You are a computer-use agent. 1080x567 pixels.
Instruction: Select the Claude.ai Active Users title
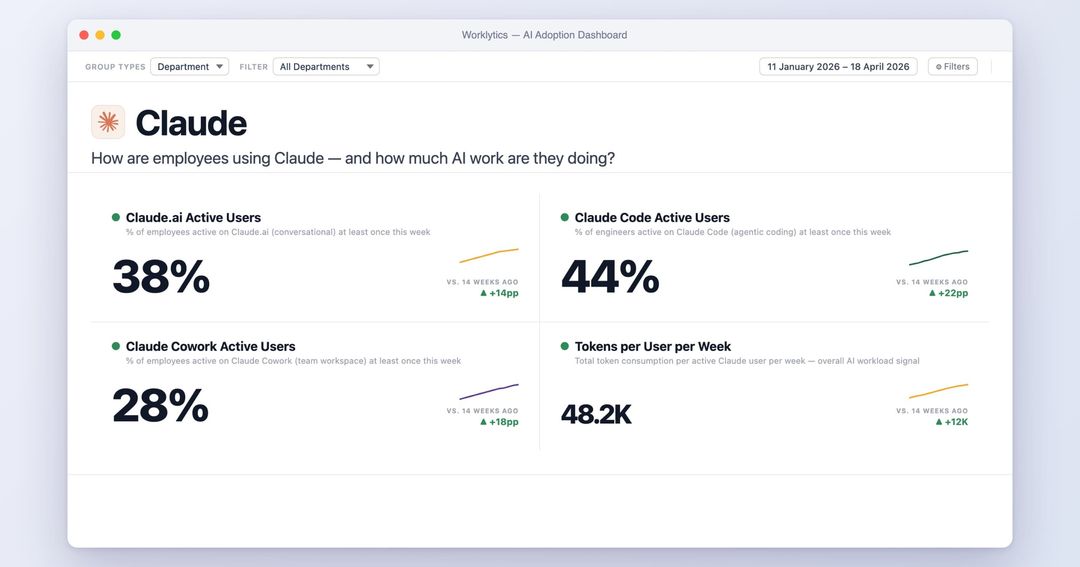click(194, 218)
